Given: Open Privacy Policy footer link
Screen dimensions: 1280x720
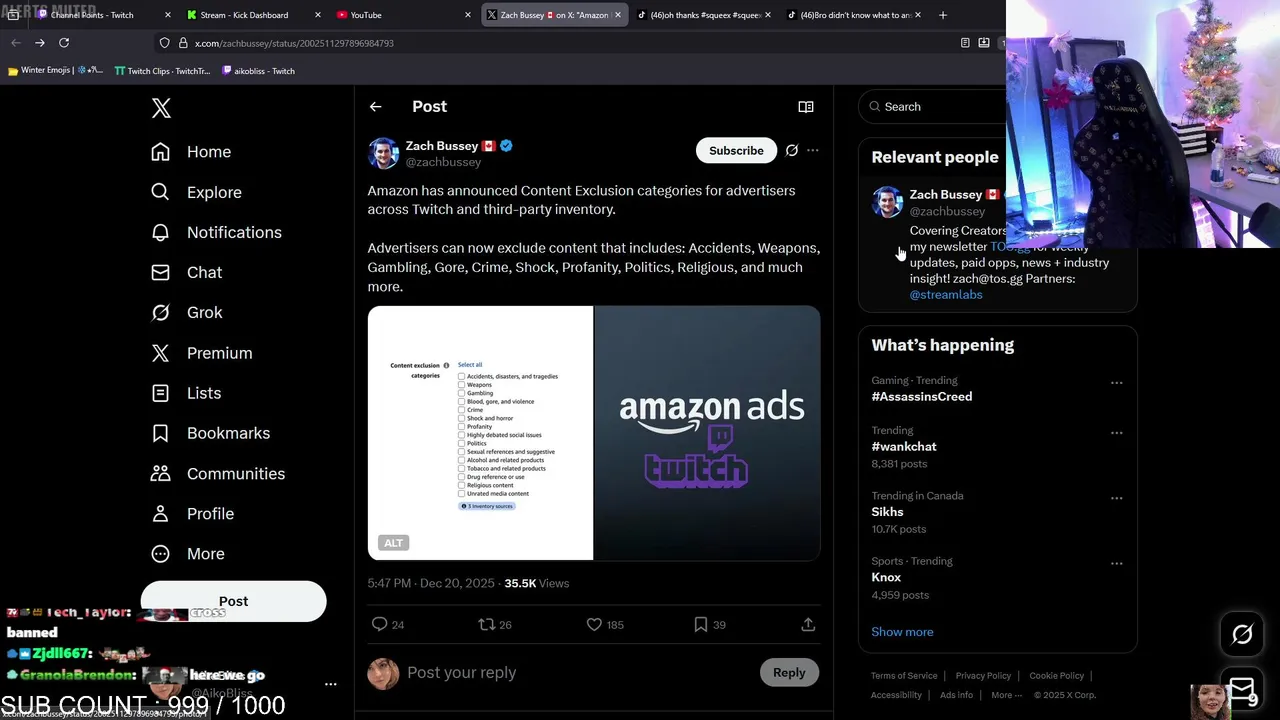Looking at the screenshot, I should tap(983, 676).
